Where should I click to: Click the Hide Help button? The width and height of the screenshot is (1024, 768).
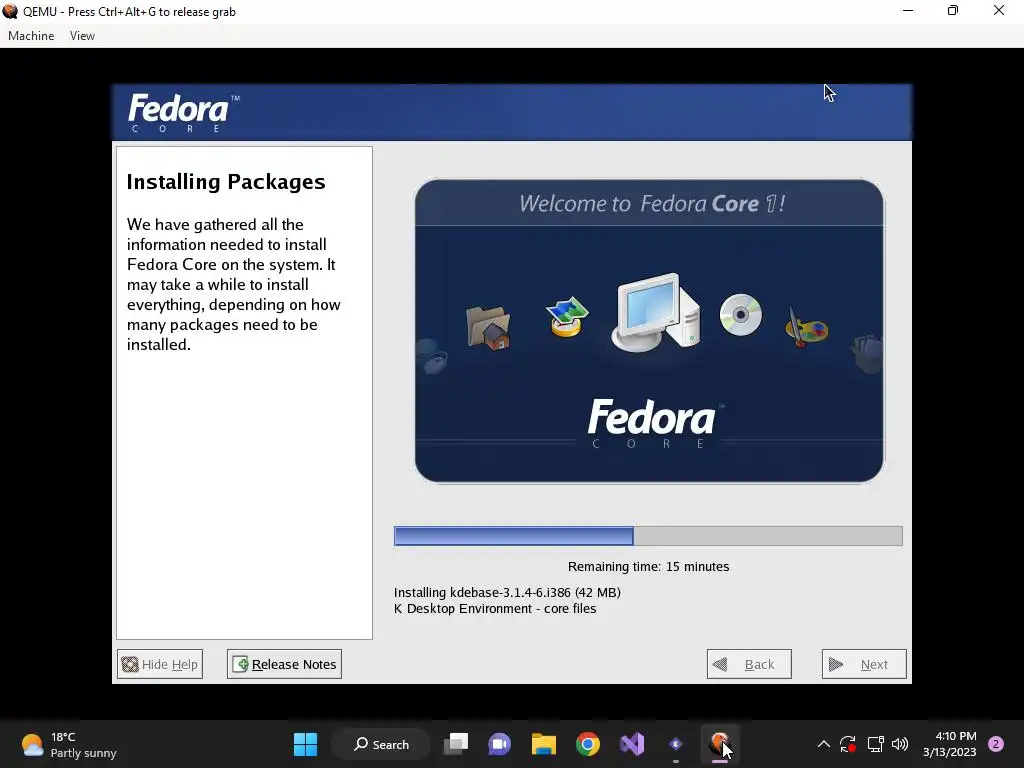tap(160, 664)
